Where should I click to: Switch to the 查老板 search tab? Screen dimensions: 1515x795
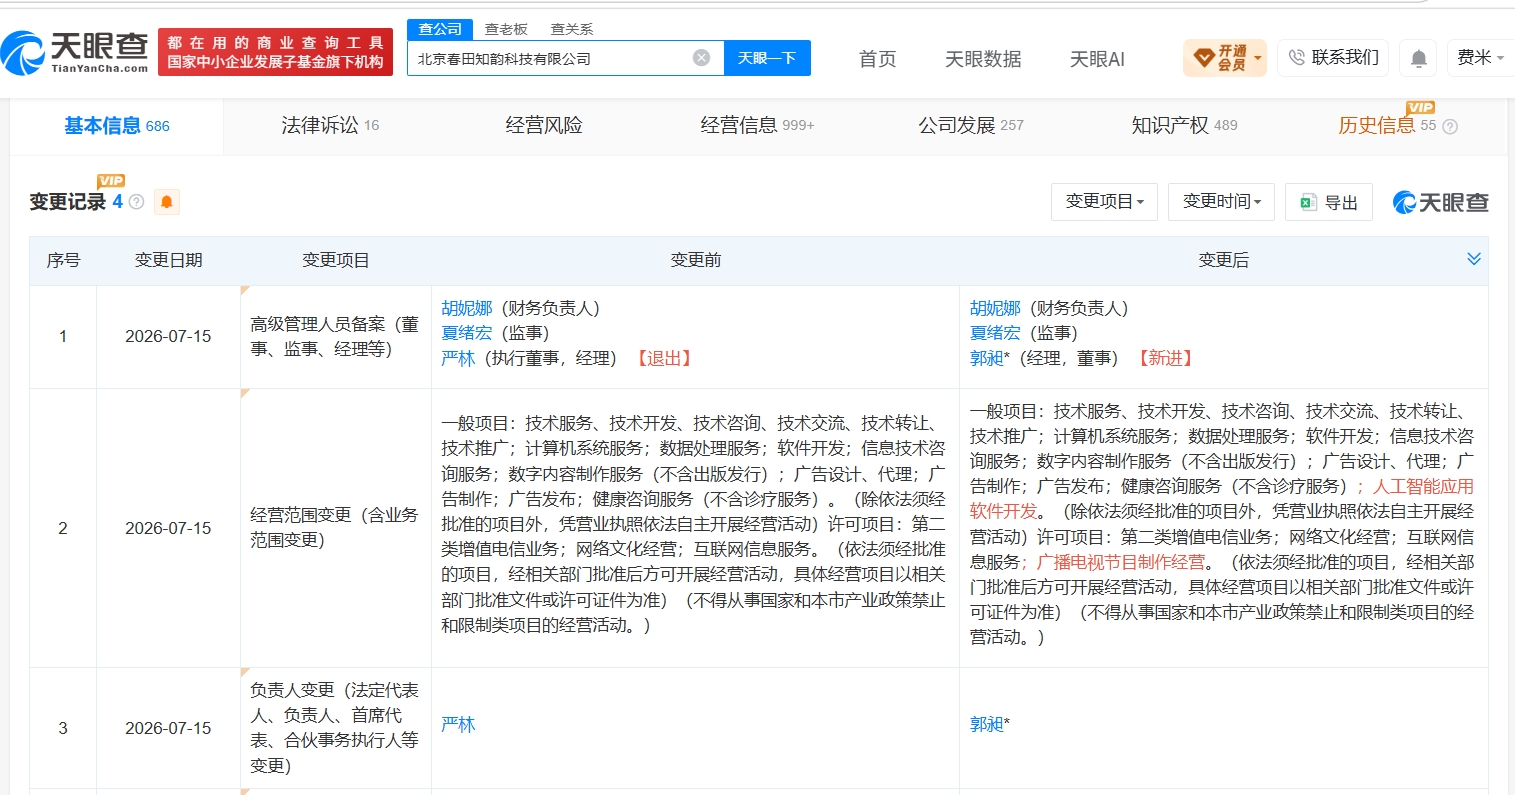(x=506, y=29)
